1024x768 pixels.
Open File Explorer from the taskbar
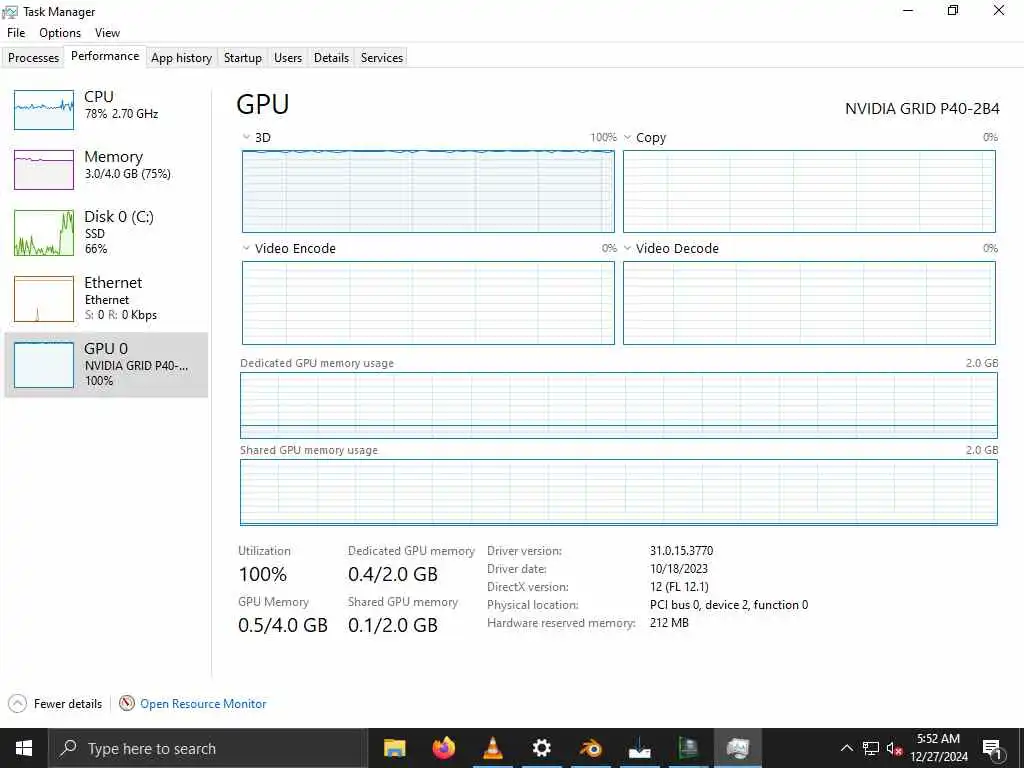394,748
